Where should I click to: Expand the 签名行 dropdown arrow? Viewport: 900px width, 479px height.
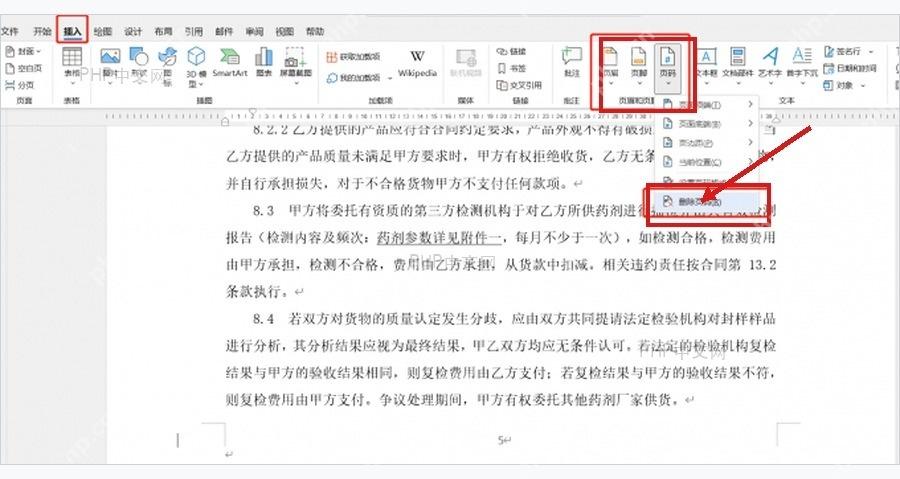pos(871,52)
